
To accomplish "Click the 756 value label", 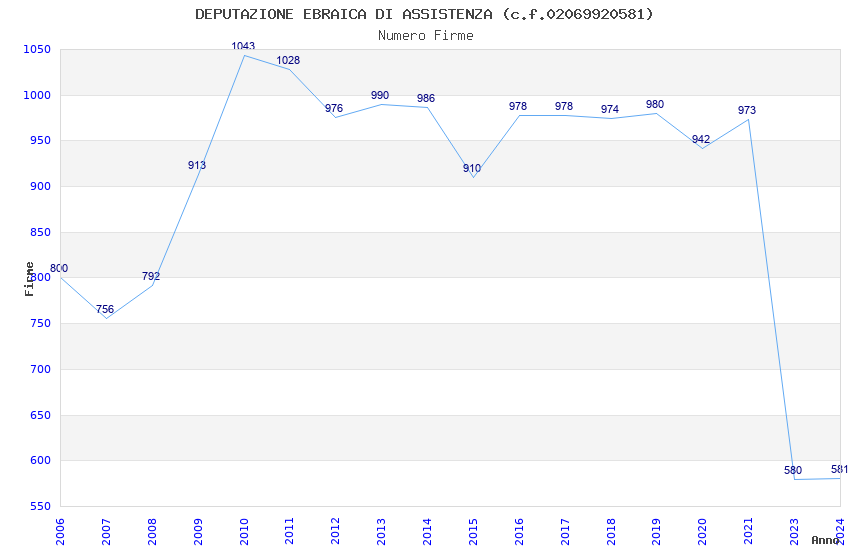I will (x=105, y=309).
